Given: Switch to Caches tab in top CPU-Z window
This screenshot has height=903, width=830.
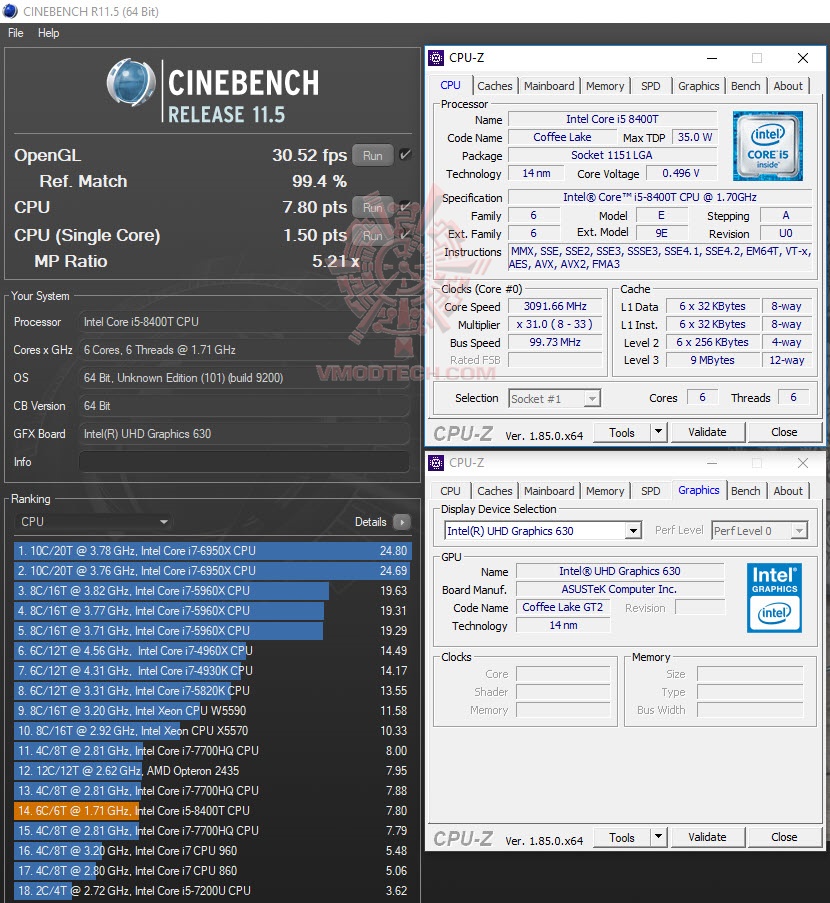Looking at the screenshot, I should [494, 86].
